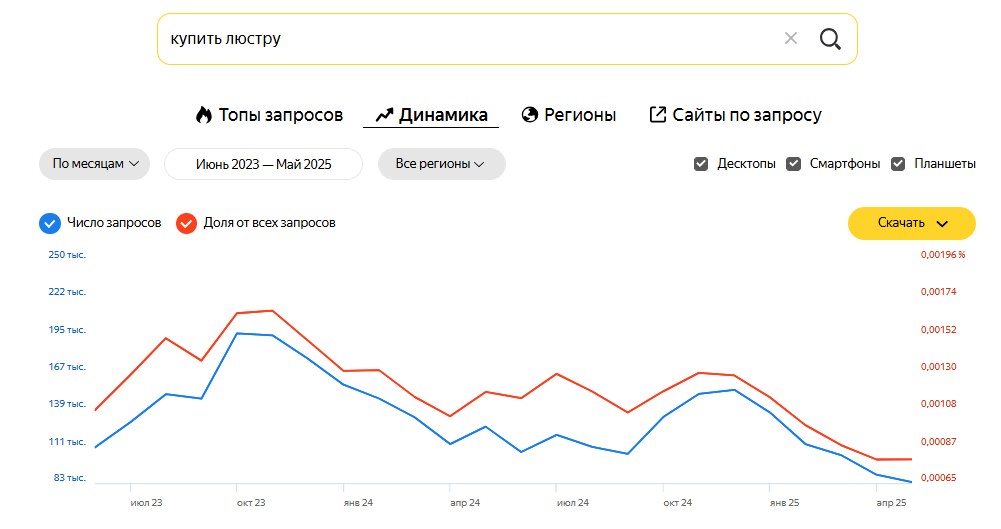This screenshot has width=1001, height=529.
Task: Switch to the Регионы tab
Action: pyautogui.click(x=580, y=115)
